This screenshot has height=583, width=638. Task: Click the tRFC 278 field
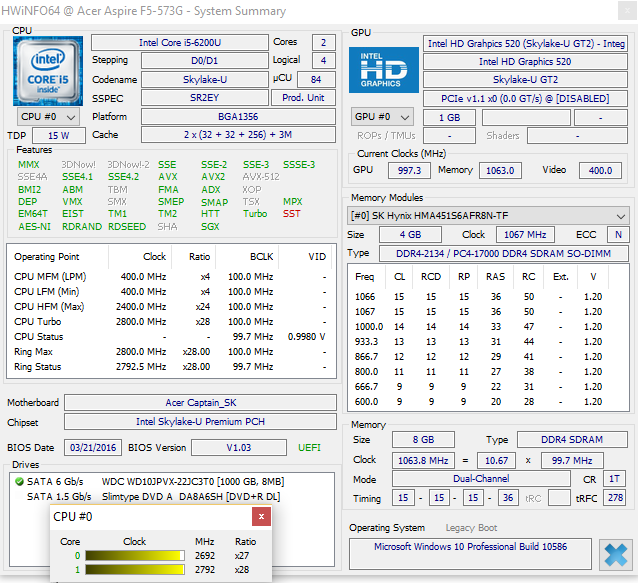tap(615, 498)
